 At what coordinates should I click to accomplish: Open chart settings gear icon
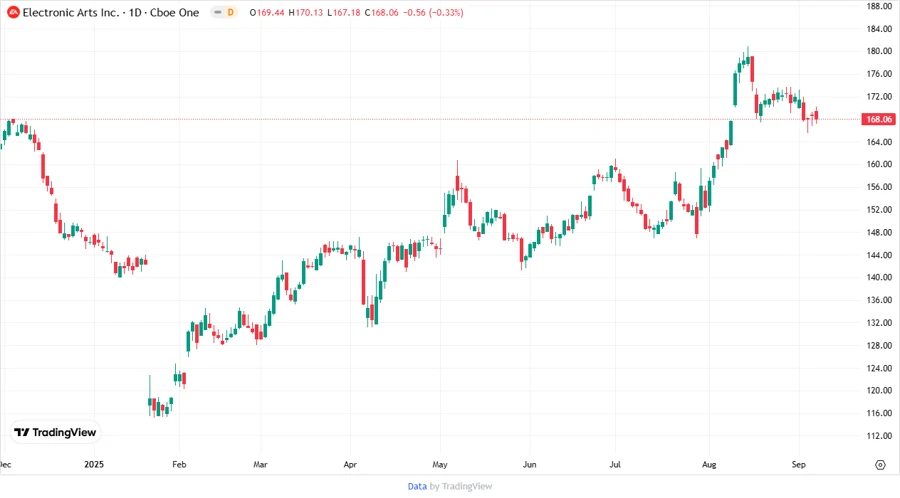pyautogui.click(x=880, y=465)
